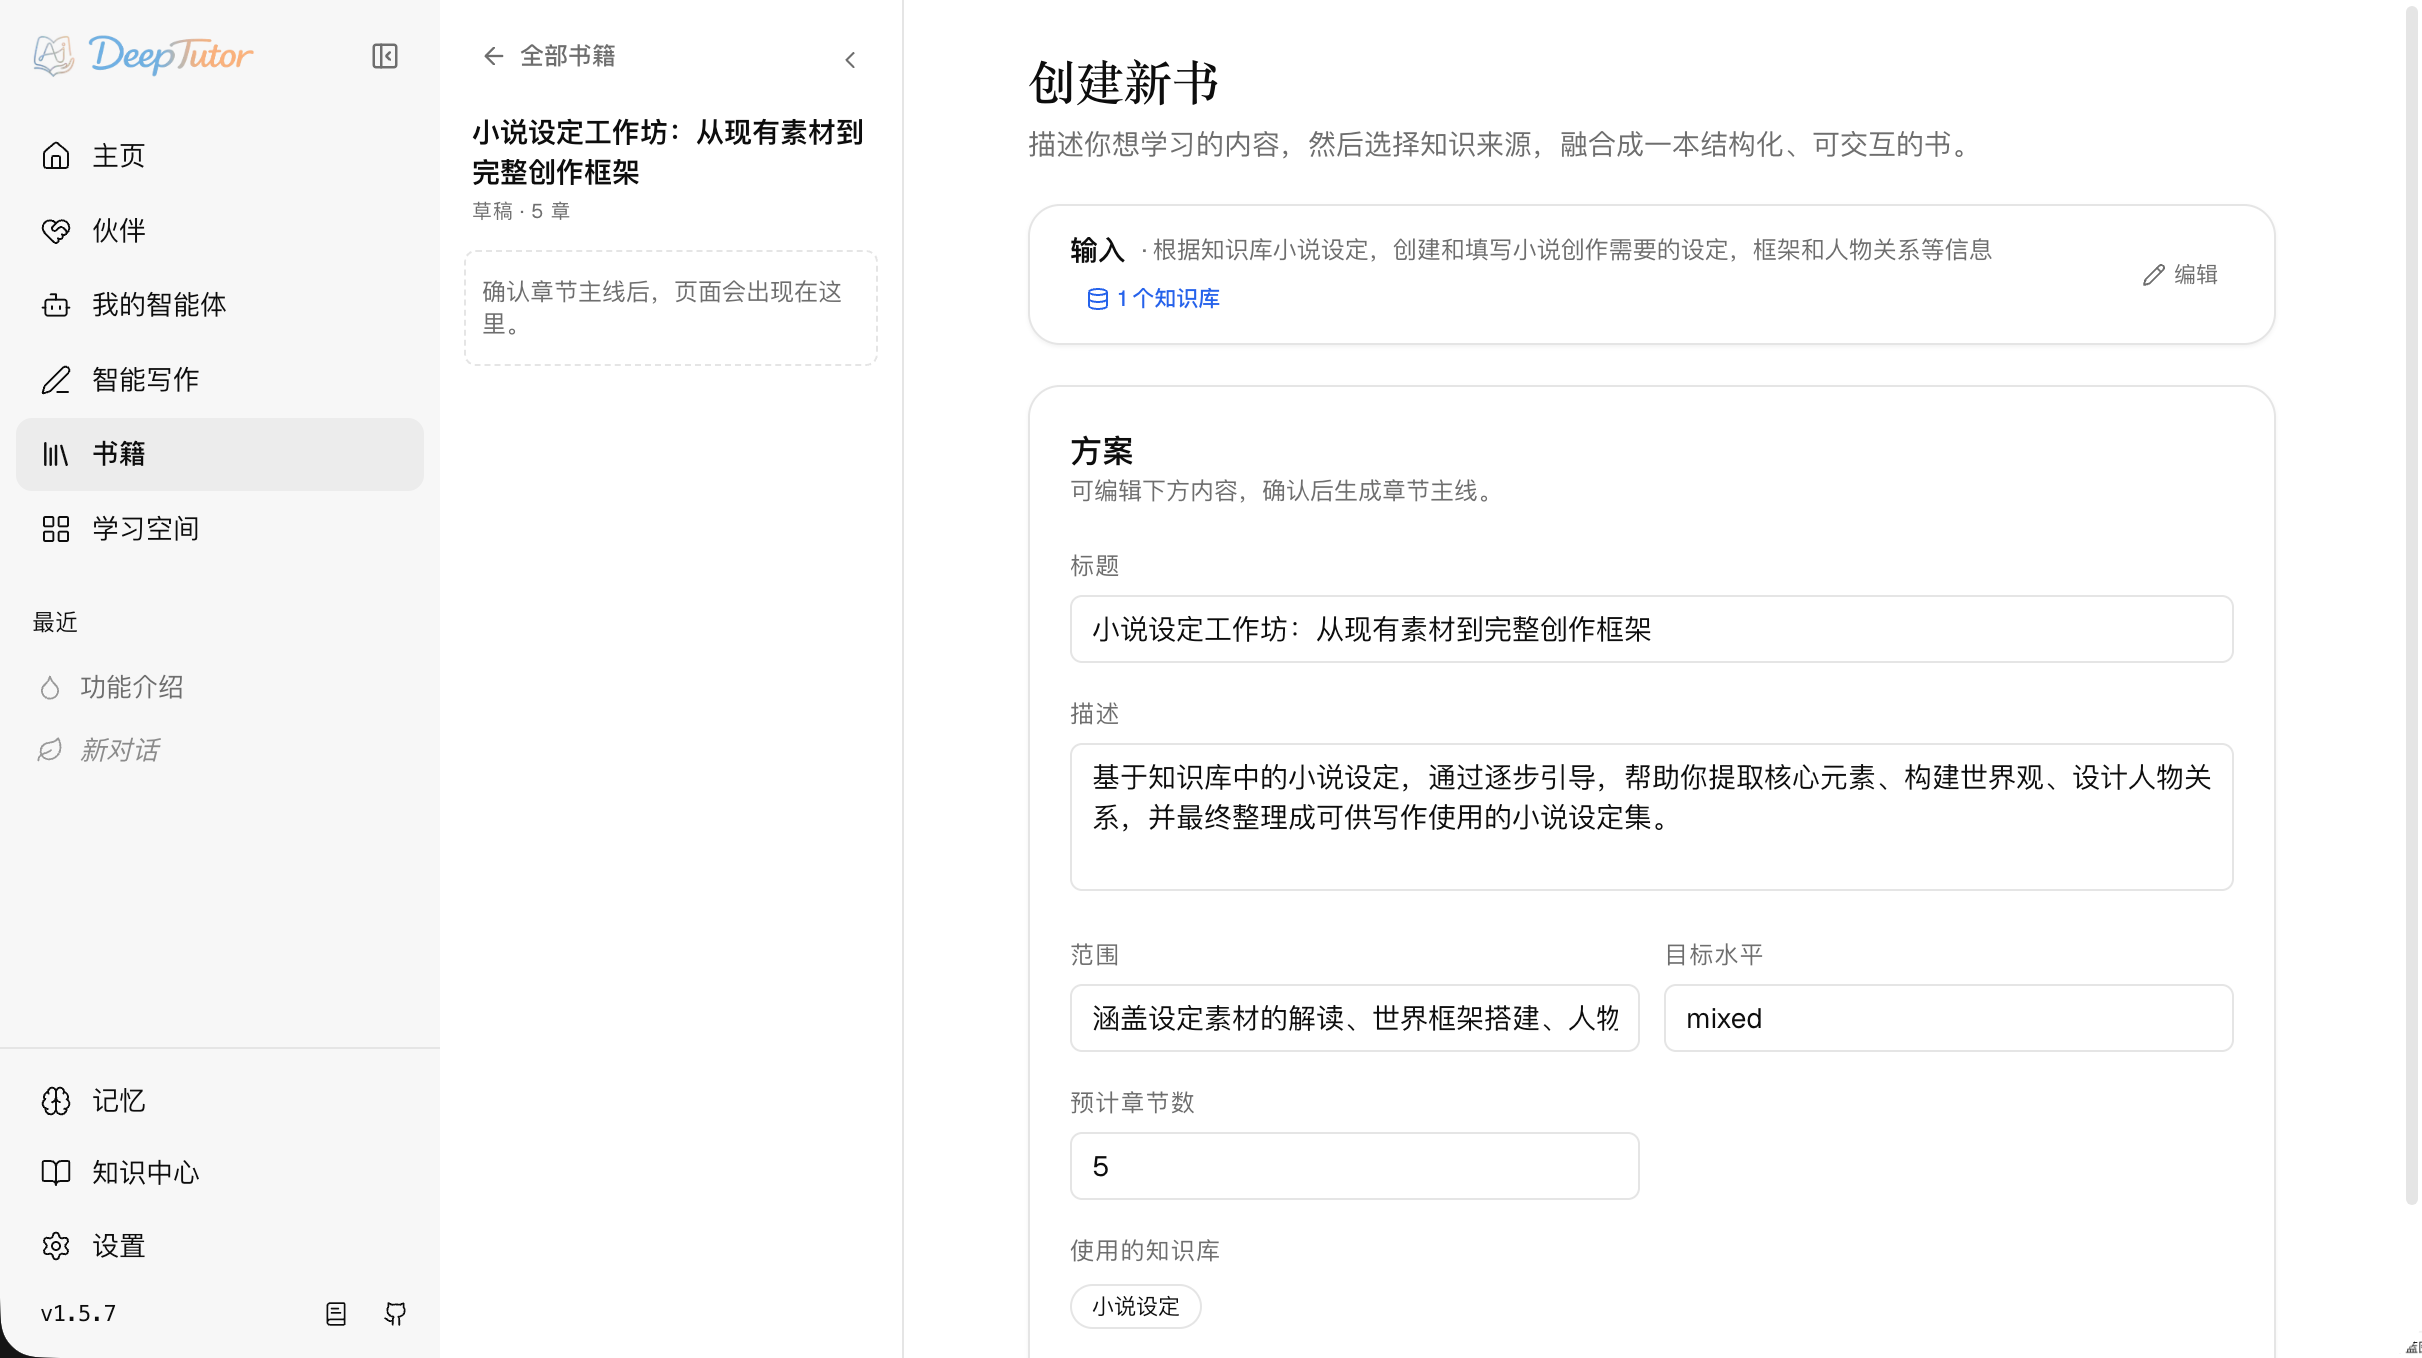Click the grid icon beside 学习空间
The height and width of the screenshot is (1358, 2422).
(56, 528)
